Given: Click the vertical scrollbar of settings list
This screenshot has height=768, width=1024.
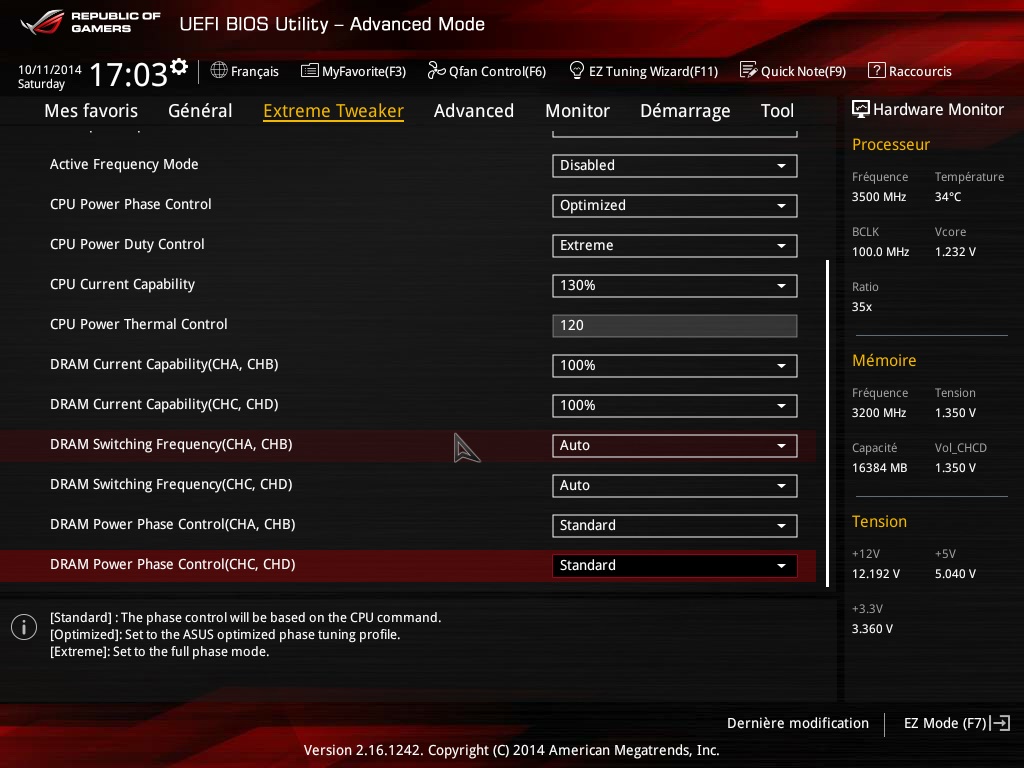Looking at the screenshot, I should coord(827,422).
